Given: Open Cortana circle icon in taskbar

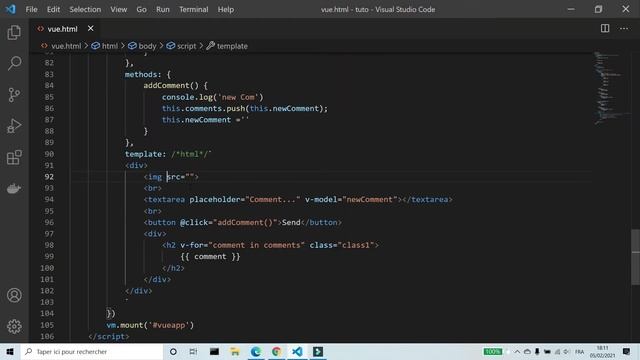Looking at the screenshot, I should coord(173,351).
